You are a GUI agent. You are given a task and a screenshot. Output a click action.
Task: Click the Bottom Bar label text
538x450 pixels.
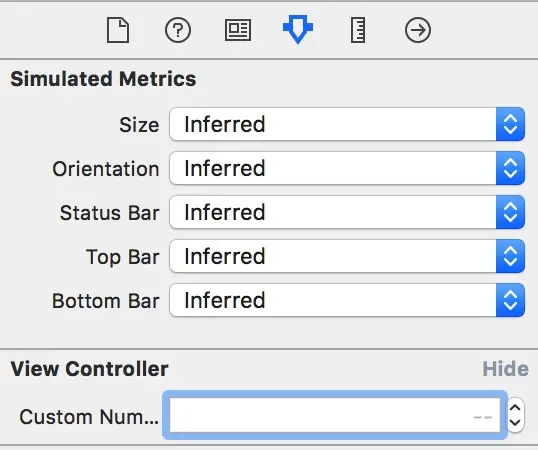pos(106,301)
